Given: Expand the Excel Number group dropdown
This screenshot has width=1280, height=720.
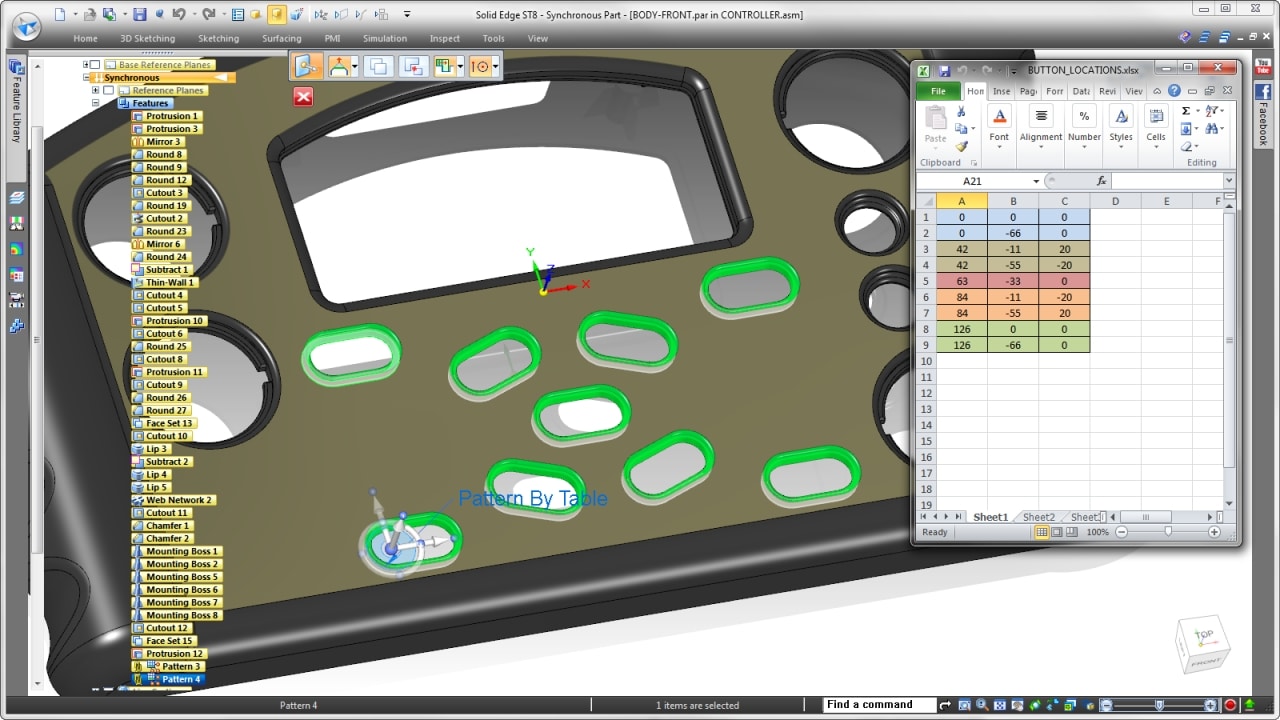Looking at the screenshot, I should click(x=1084, y=147).
